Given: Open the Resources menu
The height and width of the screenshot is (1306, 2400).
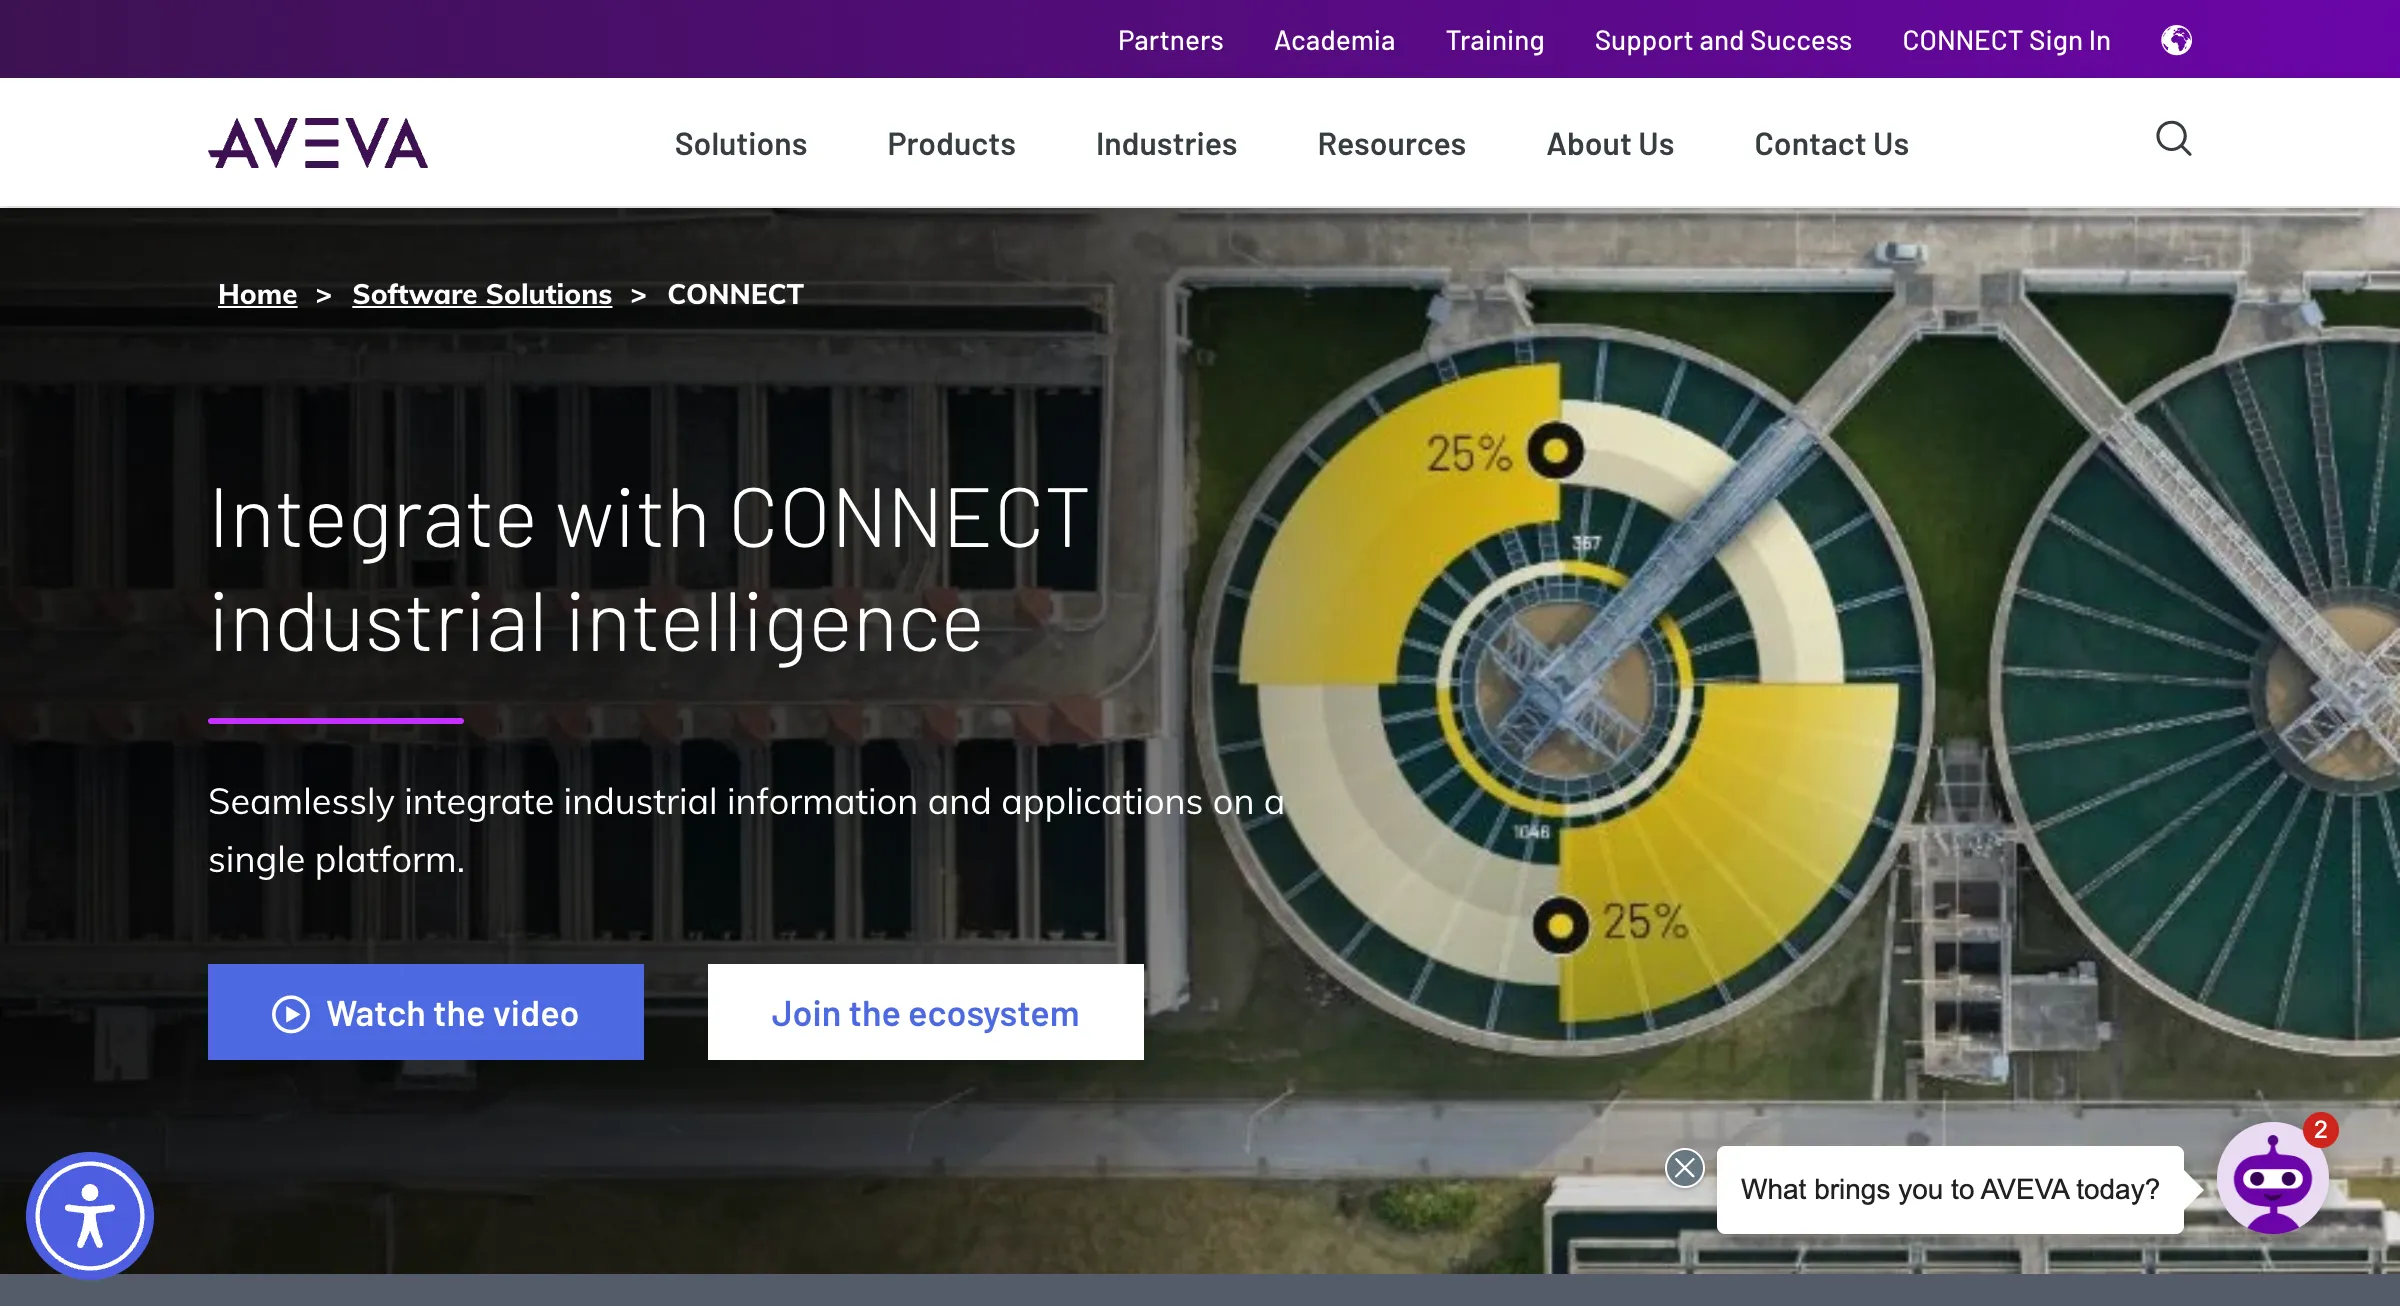Looking at the screenshot, I should click(x=1391, y=144).
